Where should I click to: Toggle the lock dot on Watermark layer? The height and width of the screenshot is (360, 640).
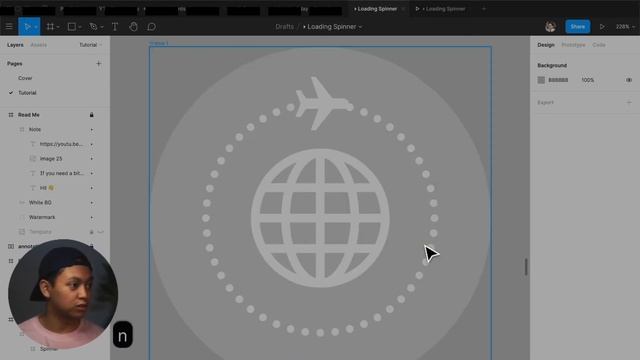tap(91, 218)
